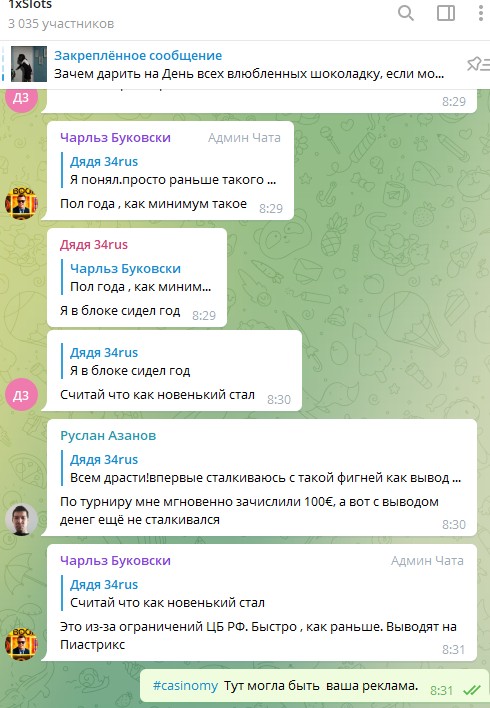Click Чарльз Буковски's avatar beside Пиастрикс message
490x708 pixels.
coord(21,645)
